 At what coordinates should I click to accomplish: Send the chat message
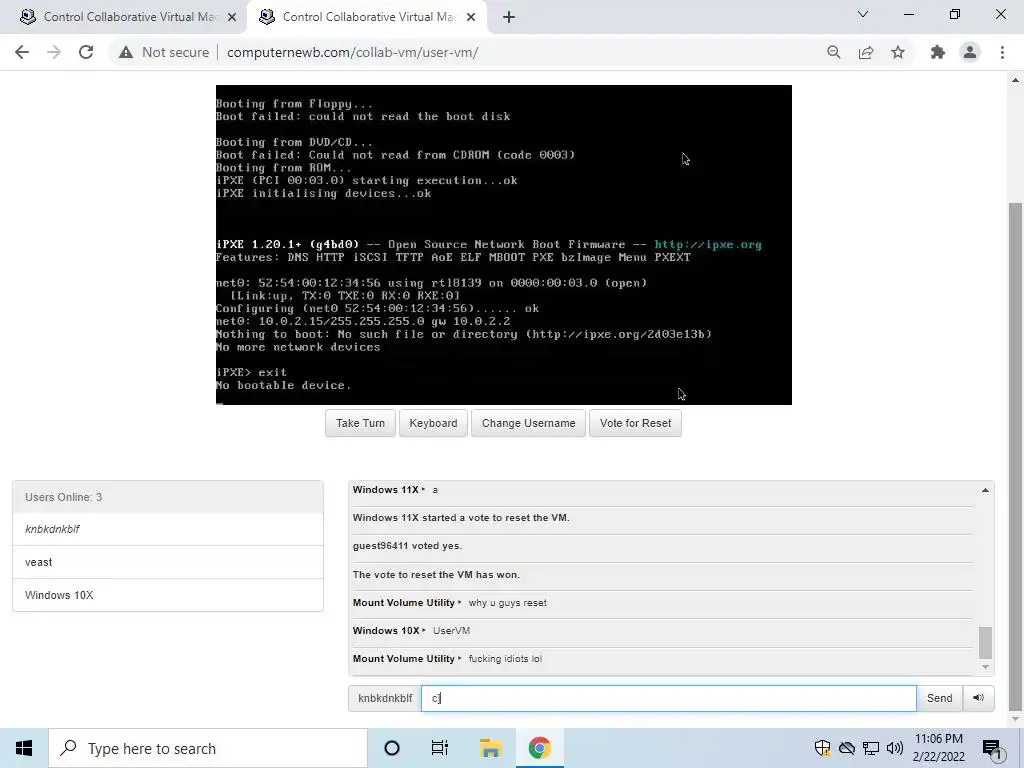point(939,698)
